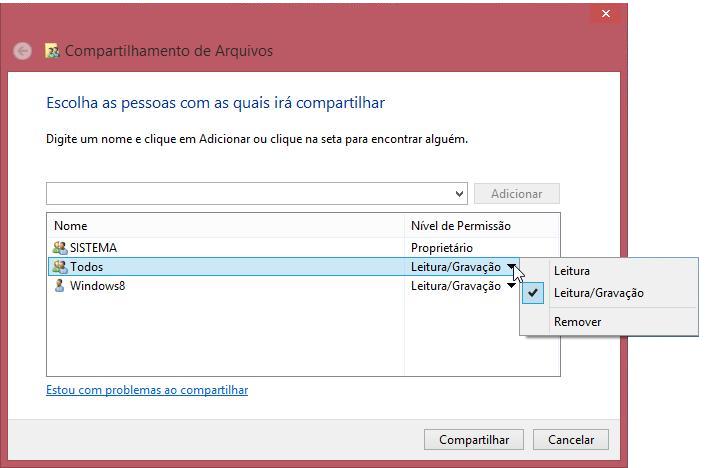
Task: Click the name entry text field
Action: tap(248, 194)
